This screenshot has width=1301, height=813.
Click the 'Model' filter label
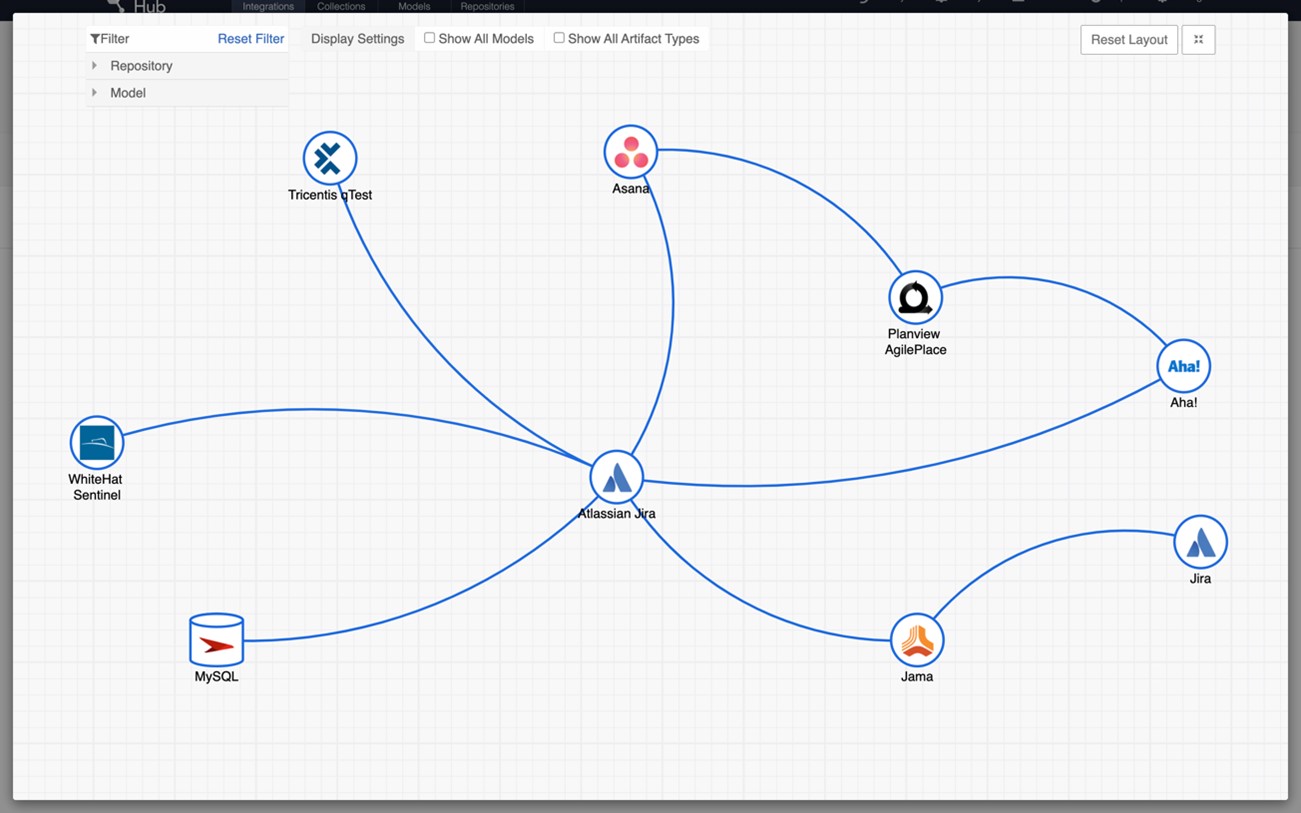[128, 93]
